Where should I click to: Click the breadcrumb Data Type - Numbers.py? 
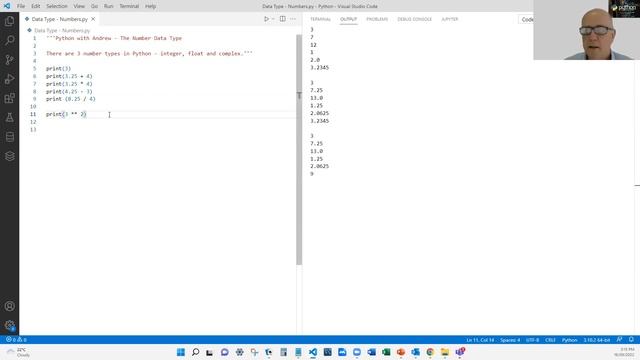pos(62,31)
